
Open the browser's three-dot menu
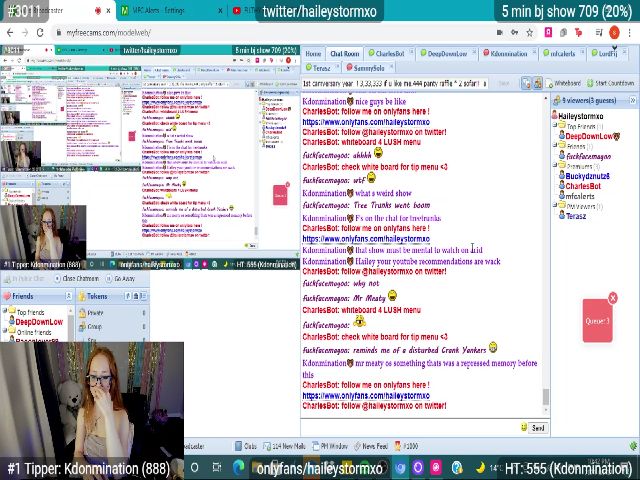[x=630, y=33]
